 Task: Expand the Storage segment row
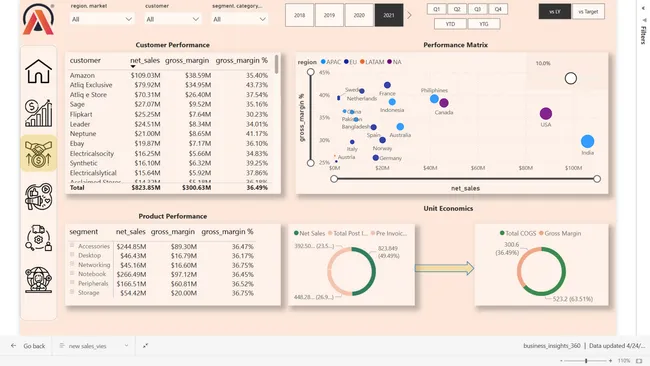72,292
